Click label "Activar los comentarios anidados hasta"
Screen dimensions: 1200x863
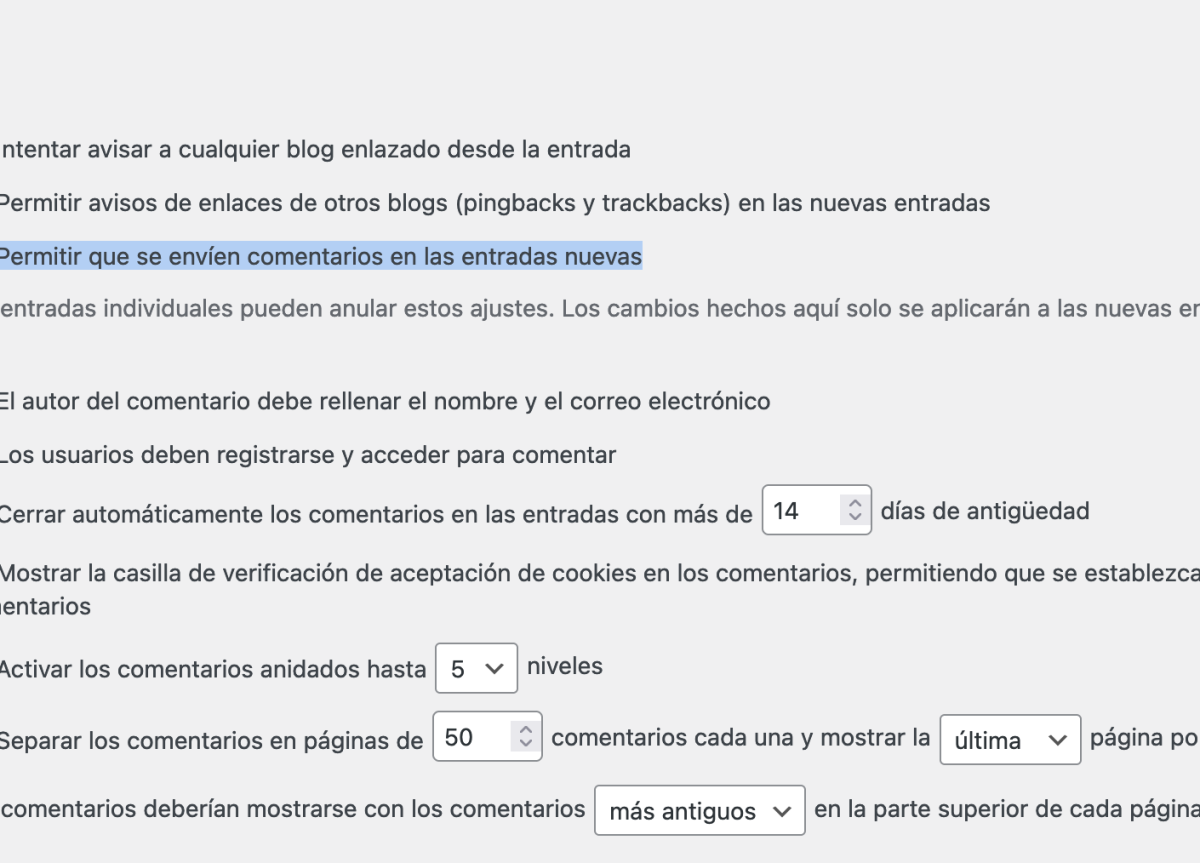[212, 669]
